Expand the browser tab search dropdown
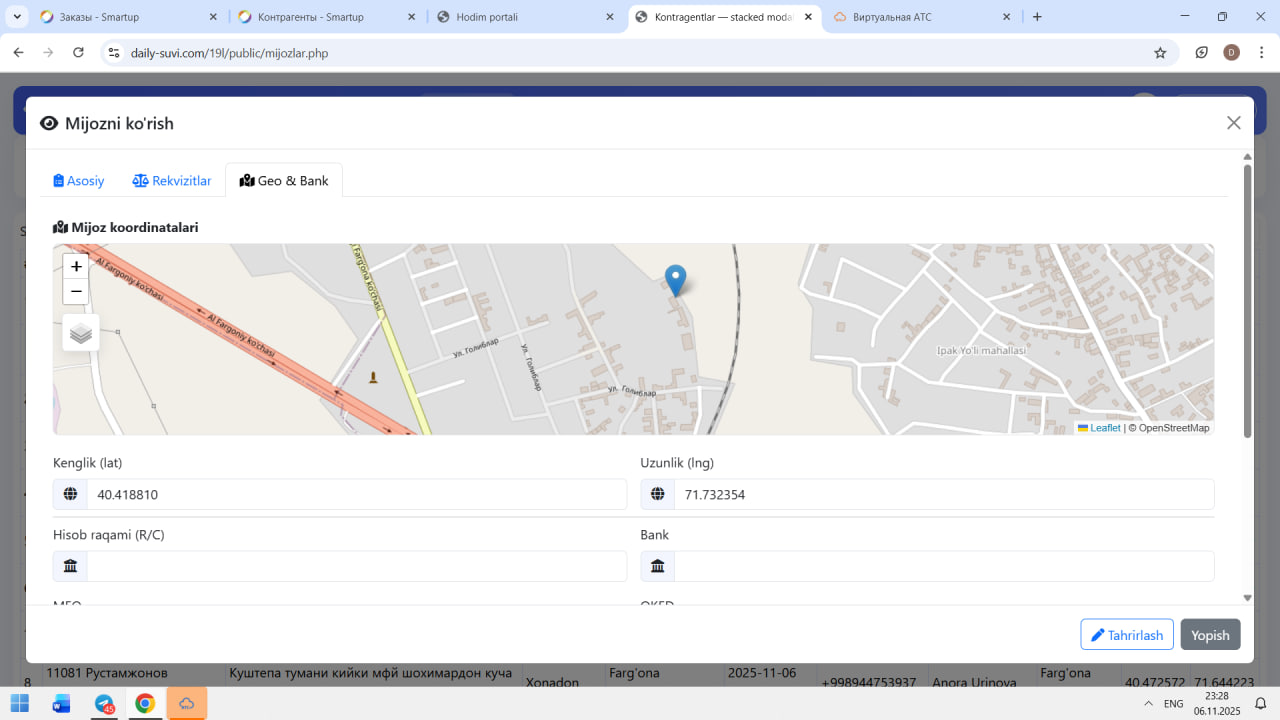 (x=18, y=17)
